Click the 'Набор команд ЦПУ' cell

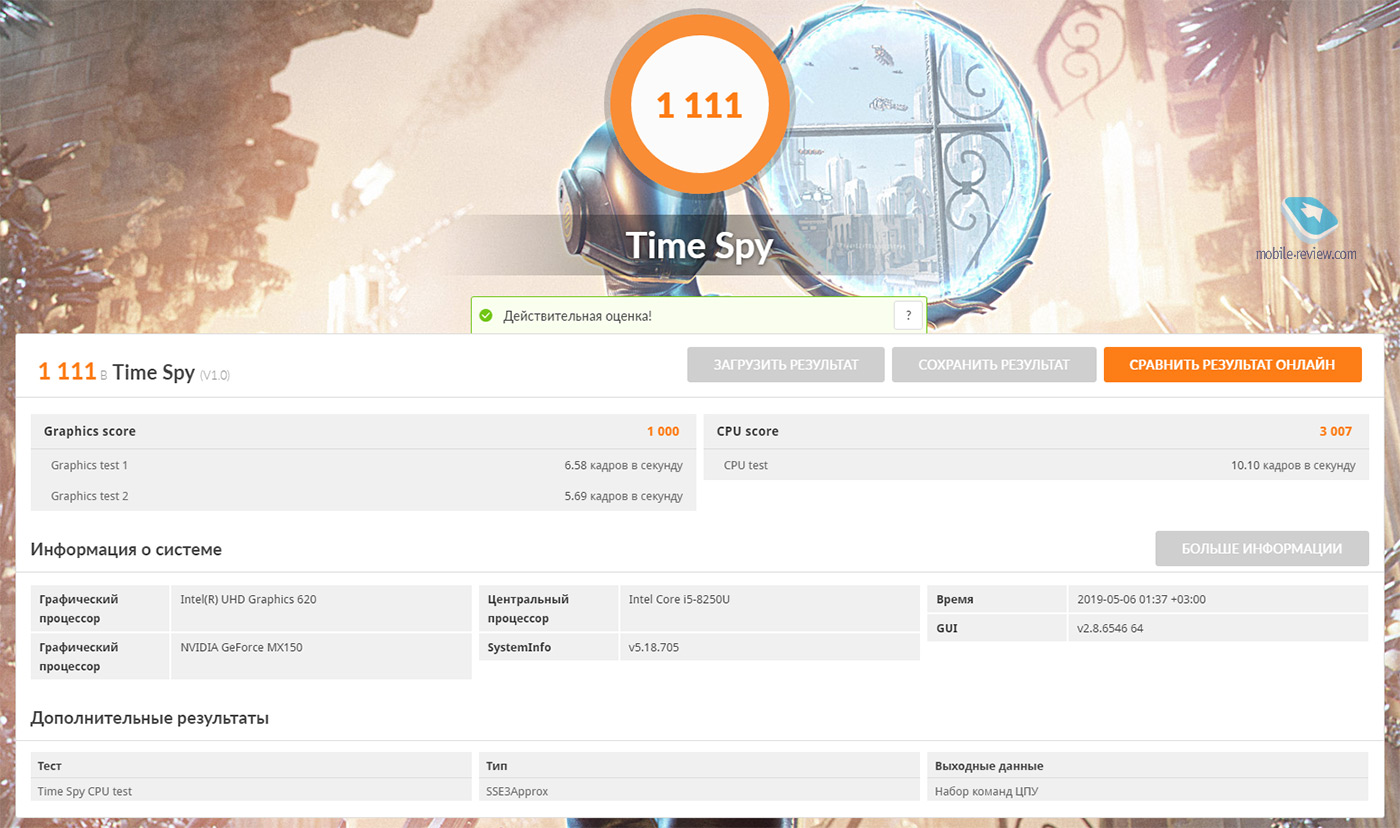point(1148,790)
